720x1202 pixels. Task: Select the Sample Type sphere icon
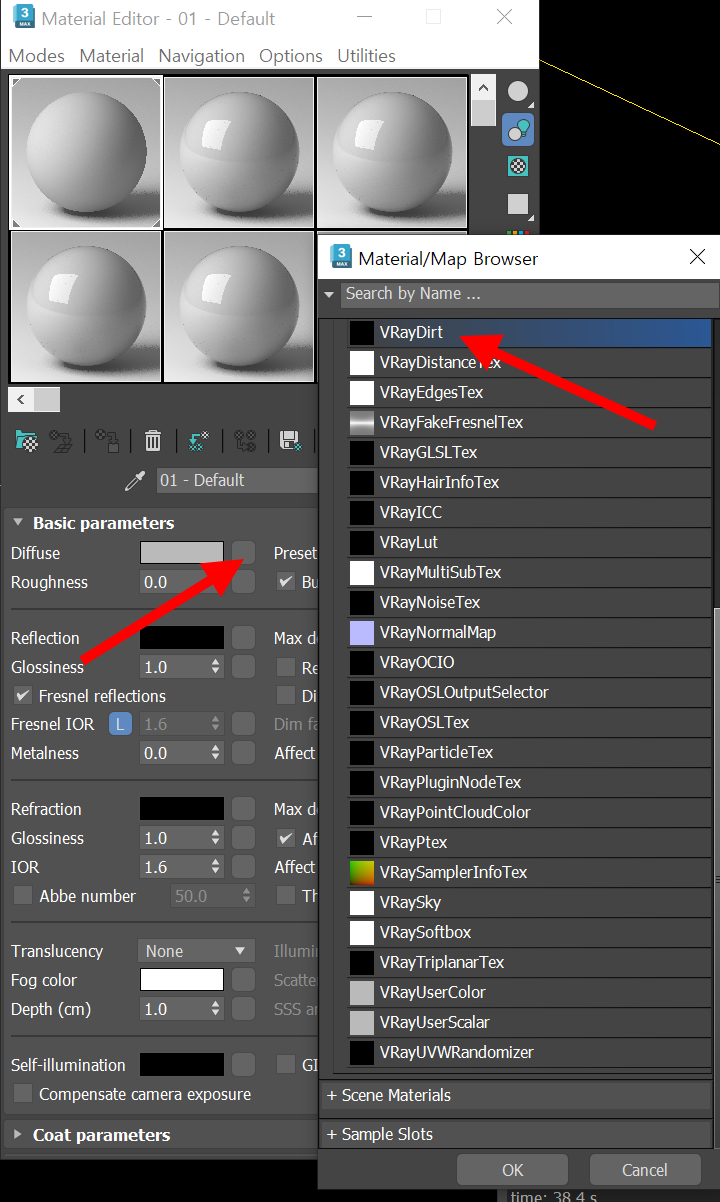tap(518, 92)
